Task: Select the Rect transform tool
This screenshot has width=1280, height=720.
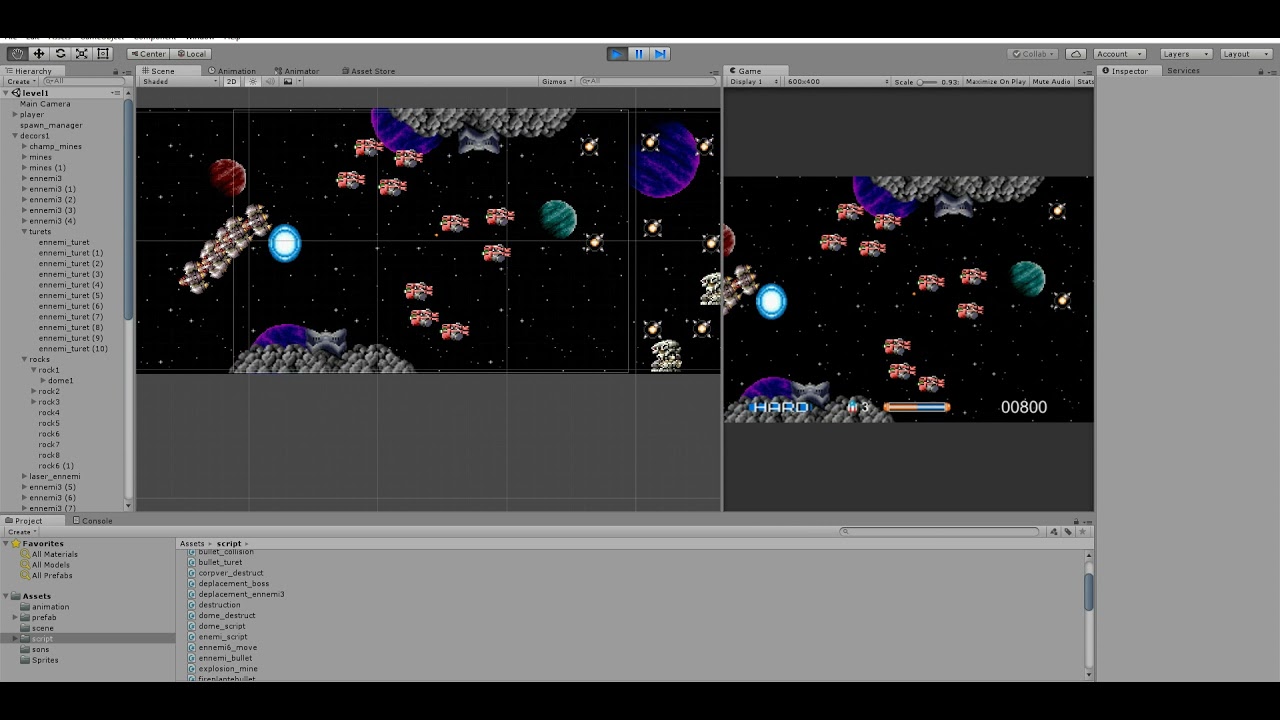Action: (x=102, y=54)
